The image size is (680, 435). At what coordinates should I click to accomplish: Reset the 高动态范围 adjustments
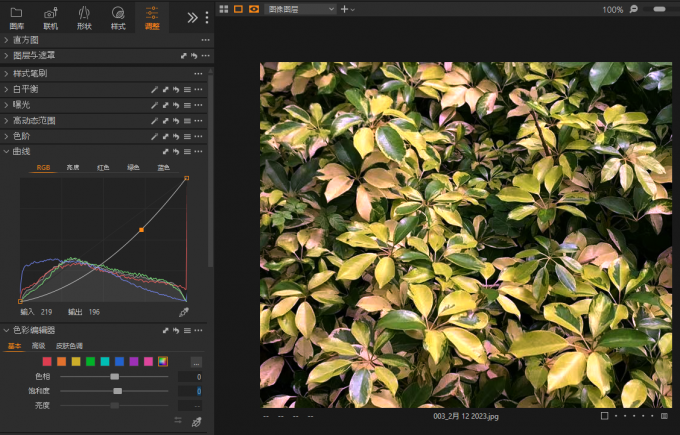(x=176, y=121)
